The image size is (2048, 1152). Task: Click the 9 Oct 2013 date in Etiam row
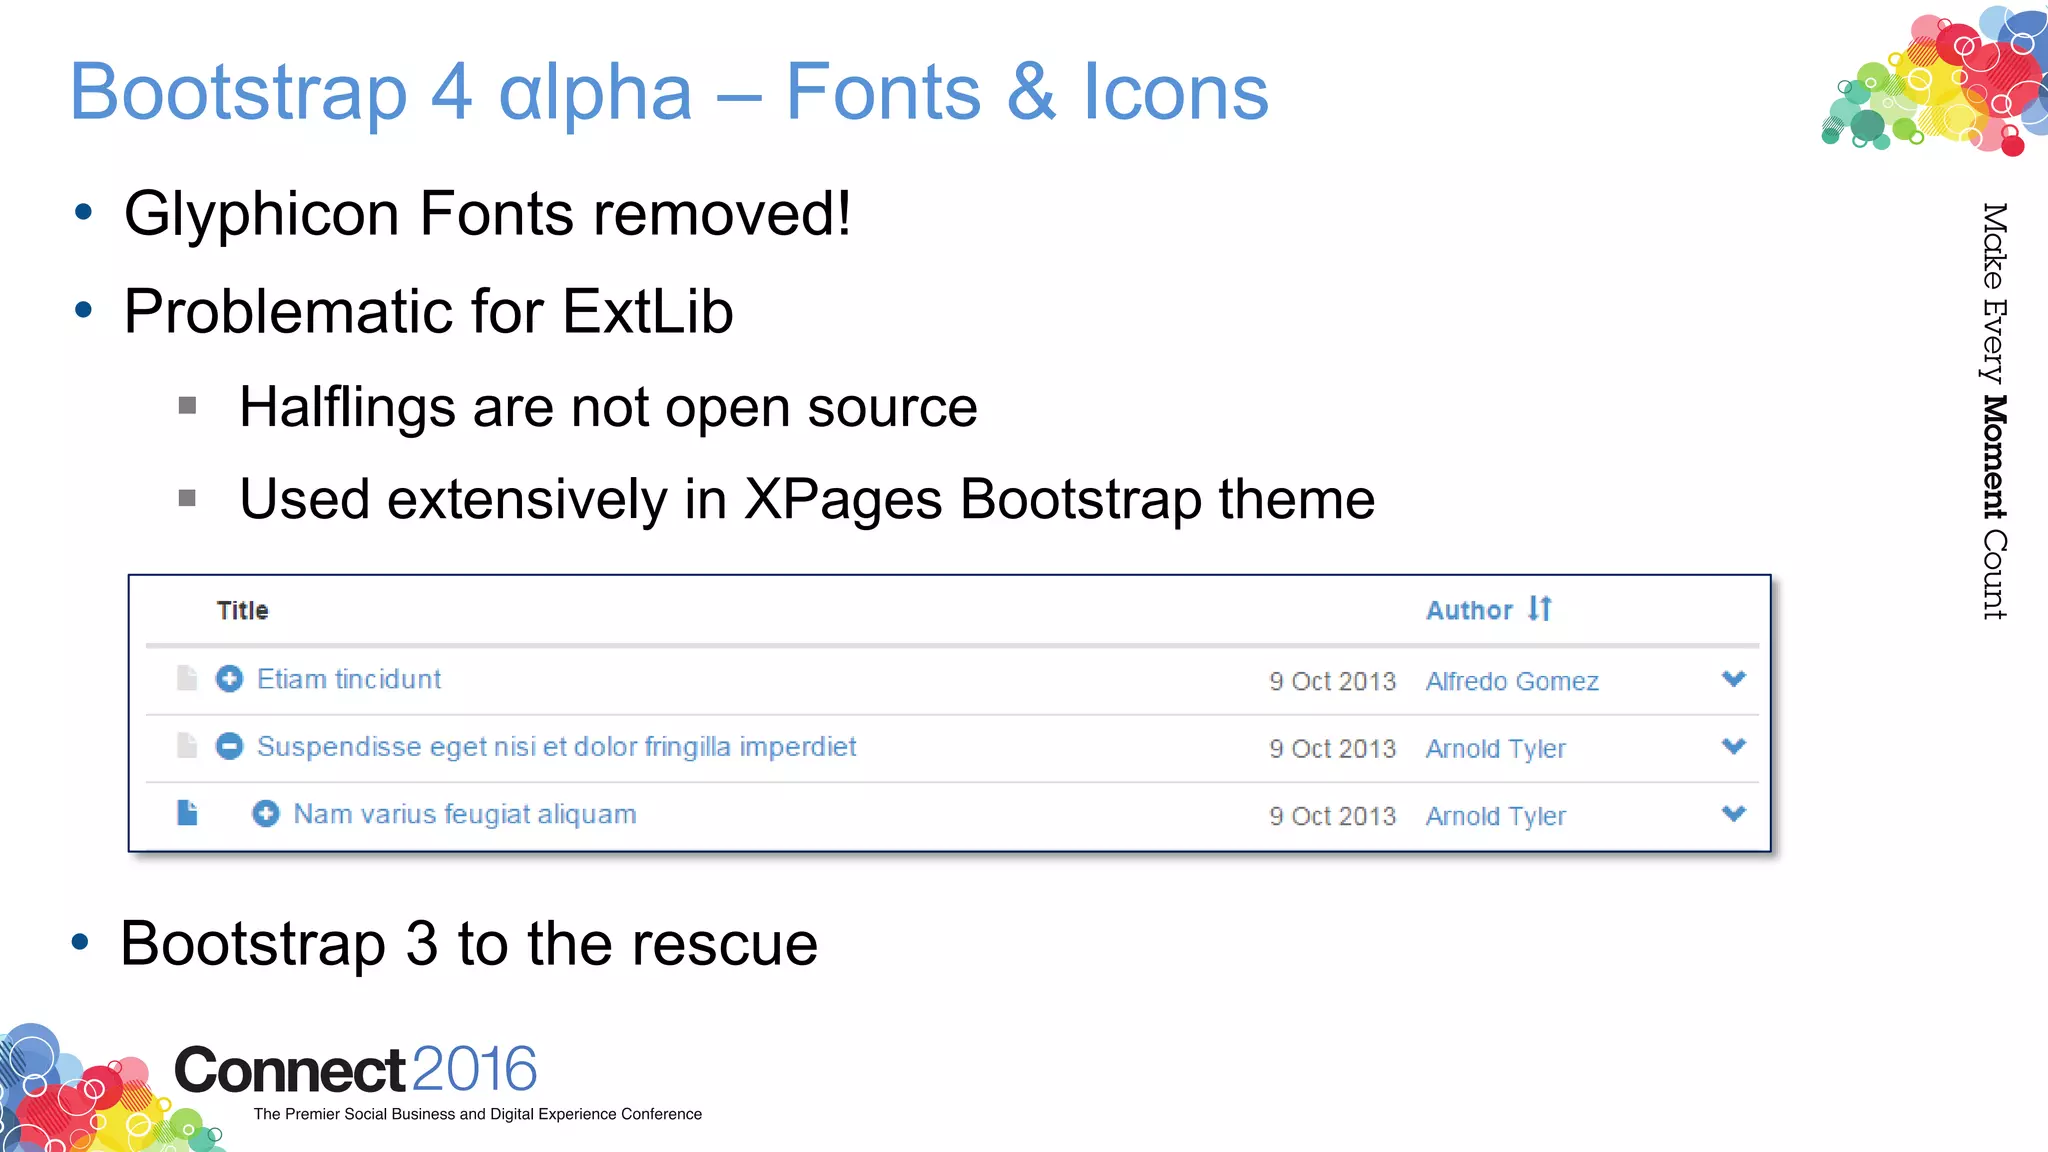click(x=1332, y=681)
